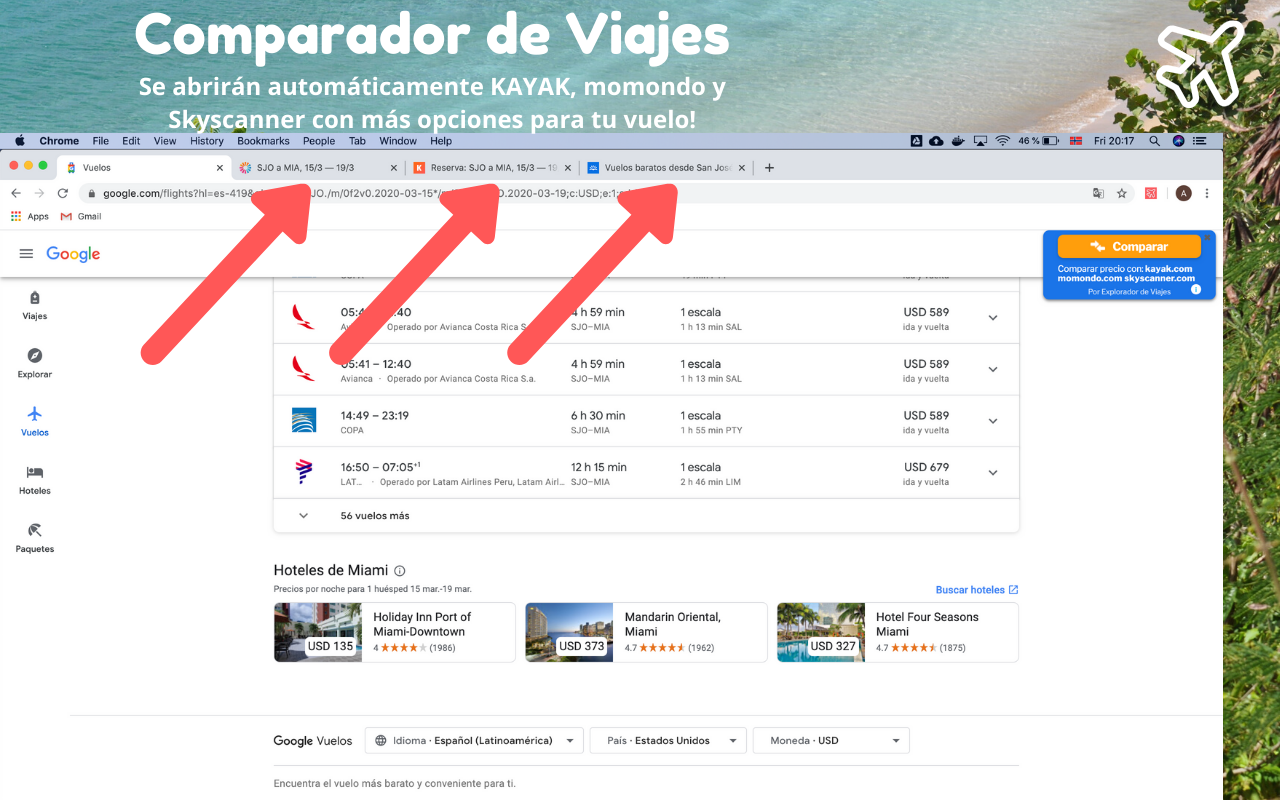The height and width of the screenshot is (800, 1280).
Task: Open a new tab with the plus button
Action: (769, 168)
